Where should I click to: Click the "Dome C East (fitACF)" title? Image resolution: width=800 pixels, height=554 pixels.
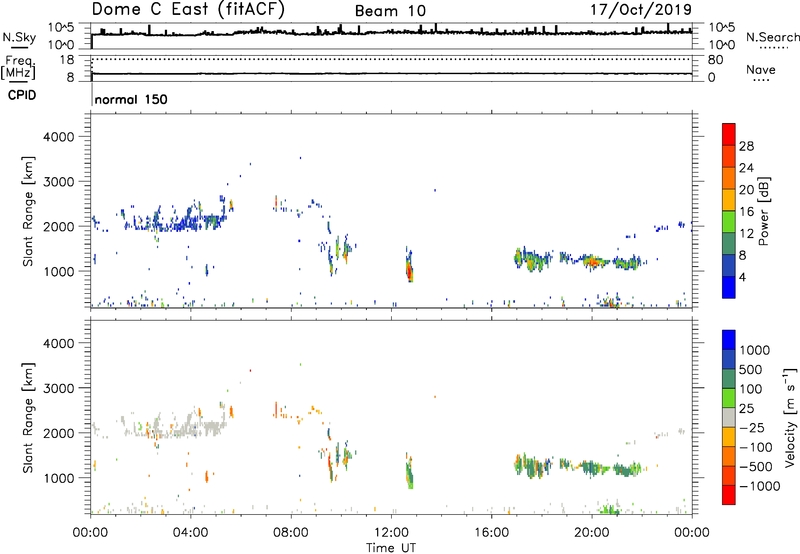pyautogui.click(x=188, y=9)
